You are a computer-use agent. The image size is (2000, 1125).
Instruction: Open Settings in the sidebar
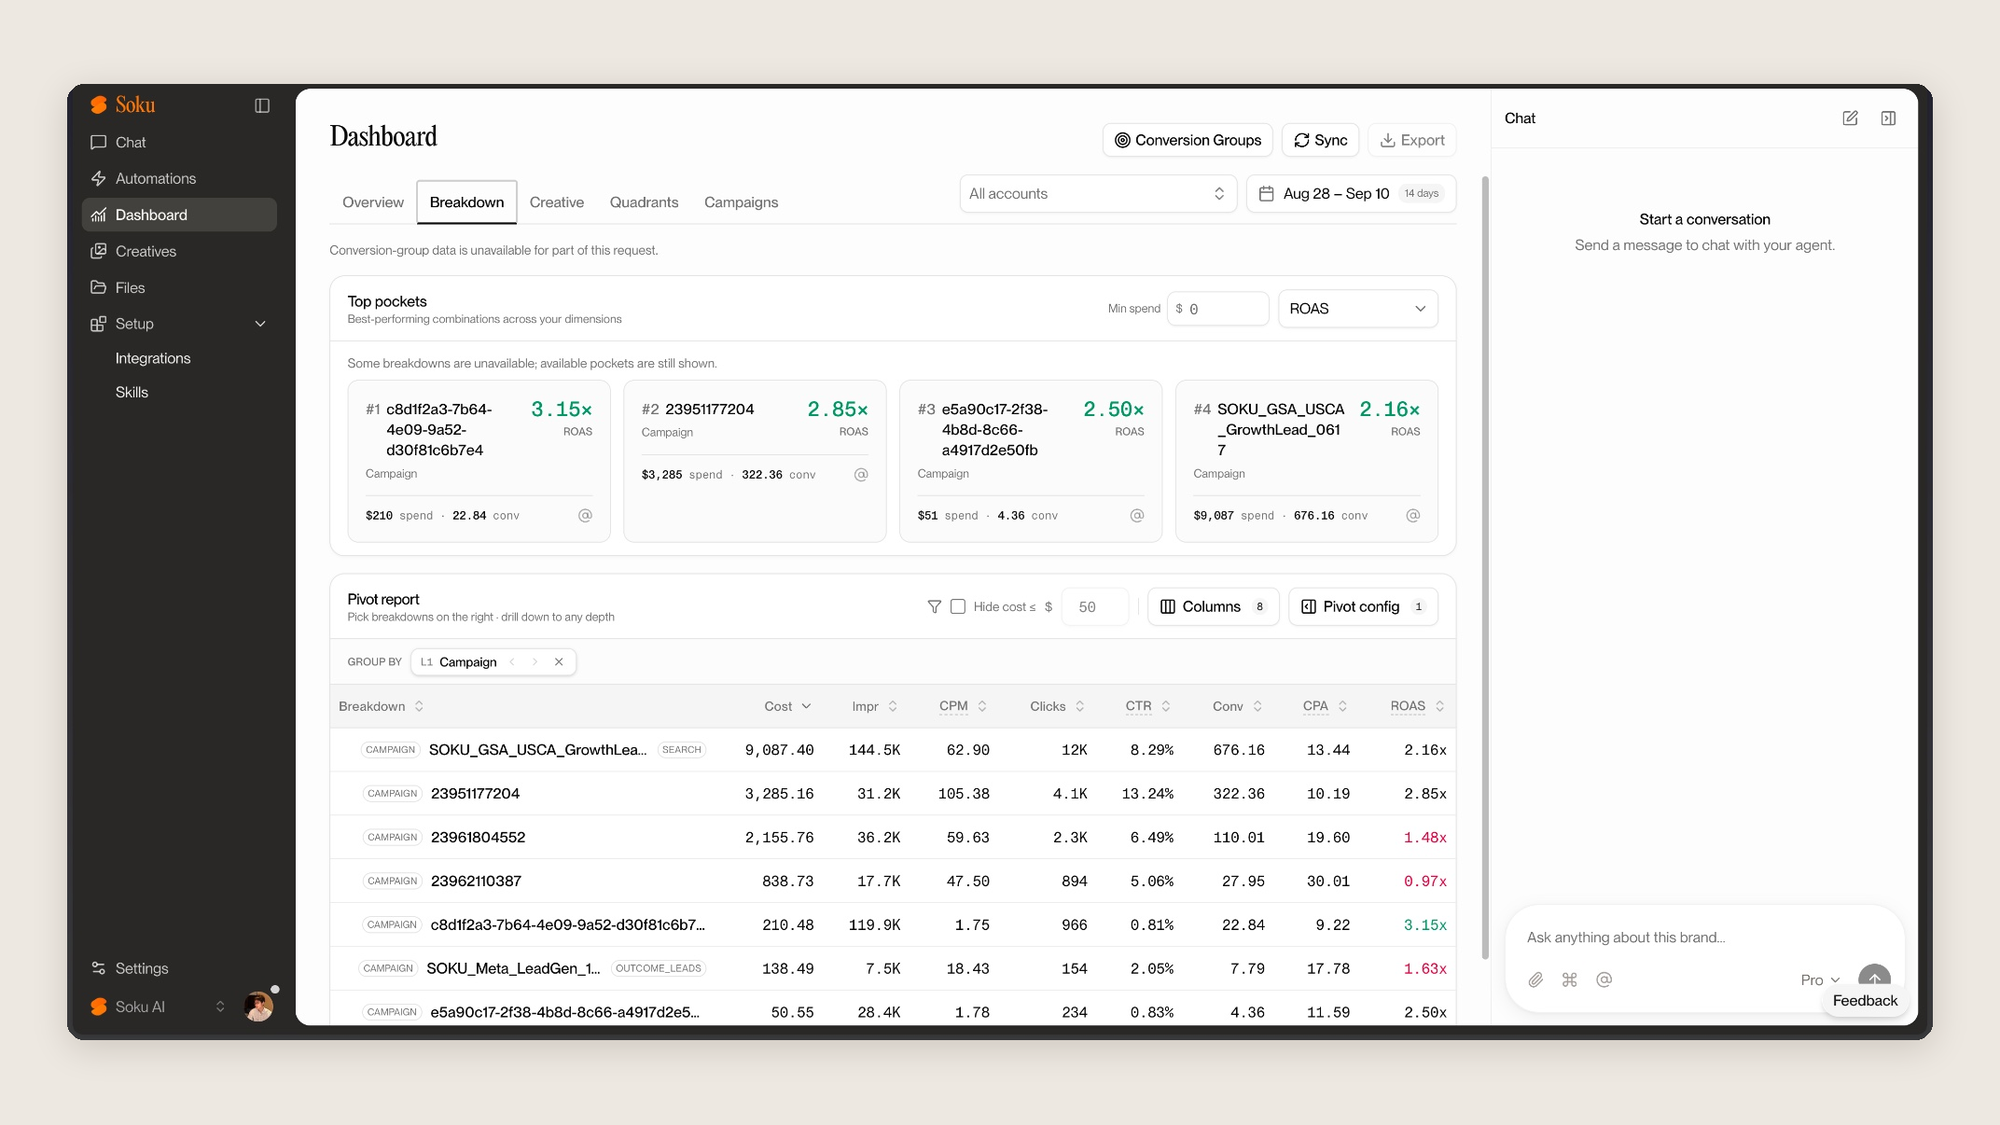coord(179,968)
